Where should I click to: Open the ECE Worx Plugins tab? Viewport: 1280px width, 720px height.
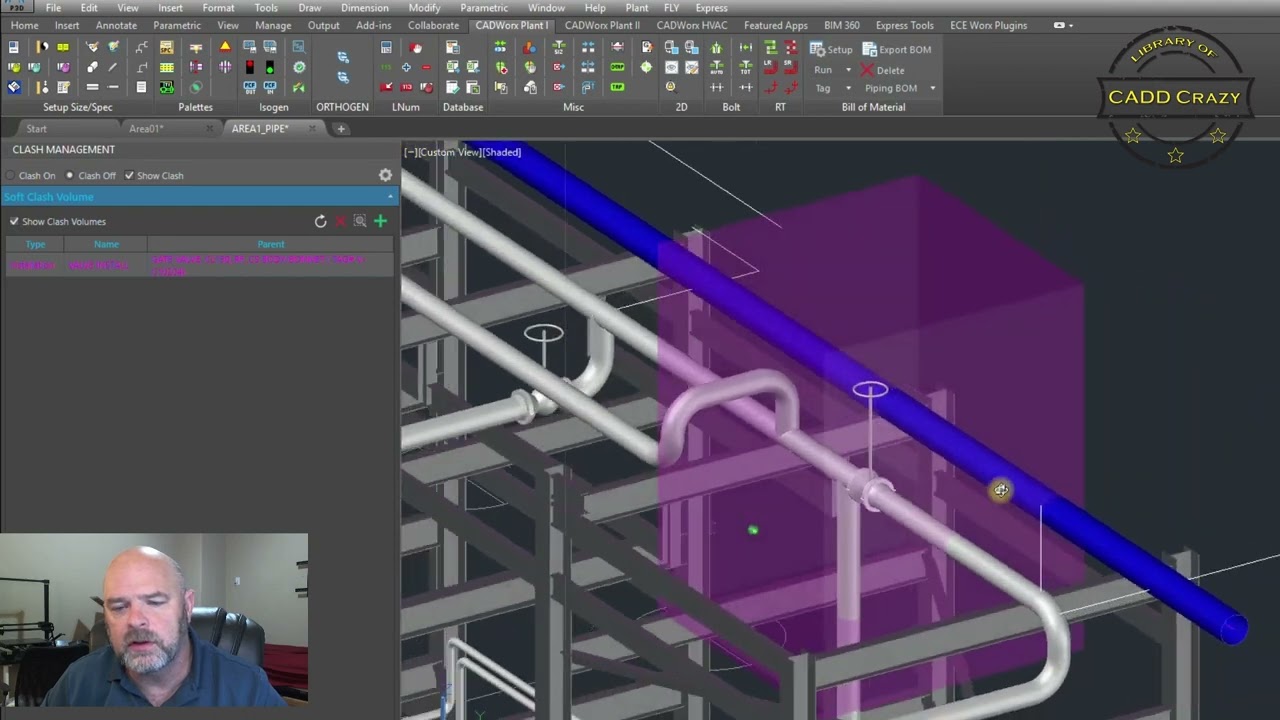pyautogui.click(x=988, y=25)
